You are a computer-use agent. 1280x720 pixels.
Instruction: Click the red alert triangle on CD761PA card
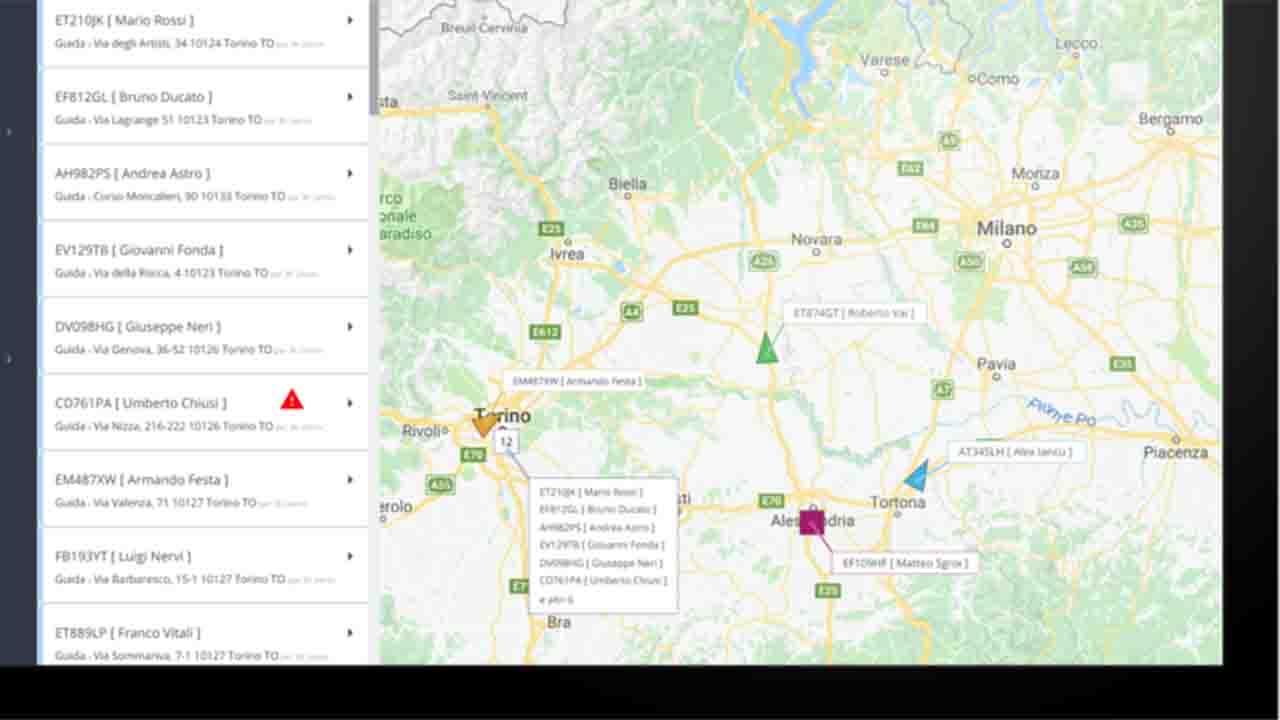pos(290,399)
